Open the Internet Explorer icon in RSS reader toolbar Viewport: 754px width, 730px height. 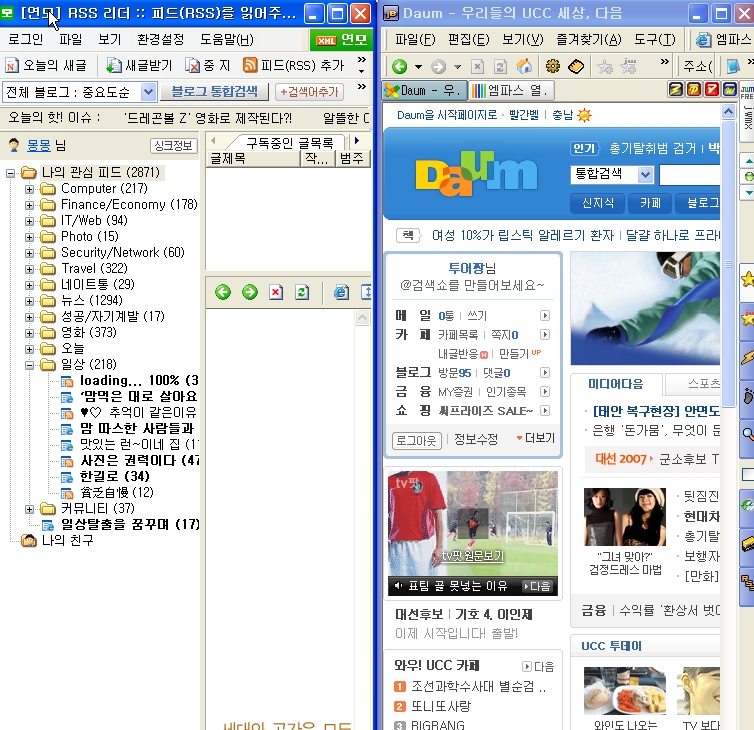(341, 292)
